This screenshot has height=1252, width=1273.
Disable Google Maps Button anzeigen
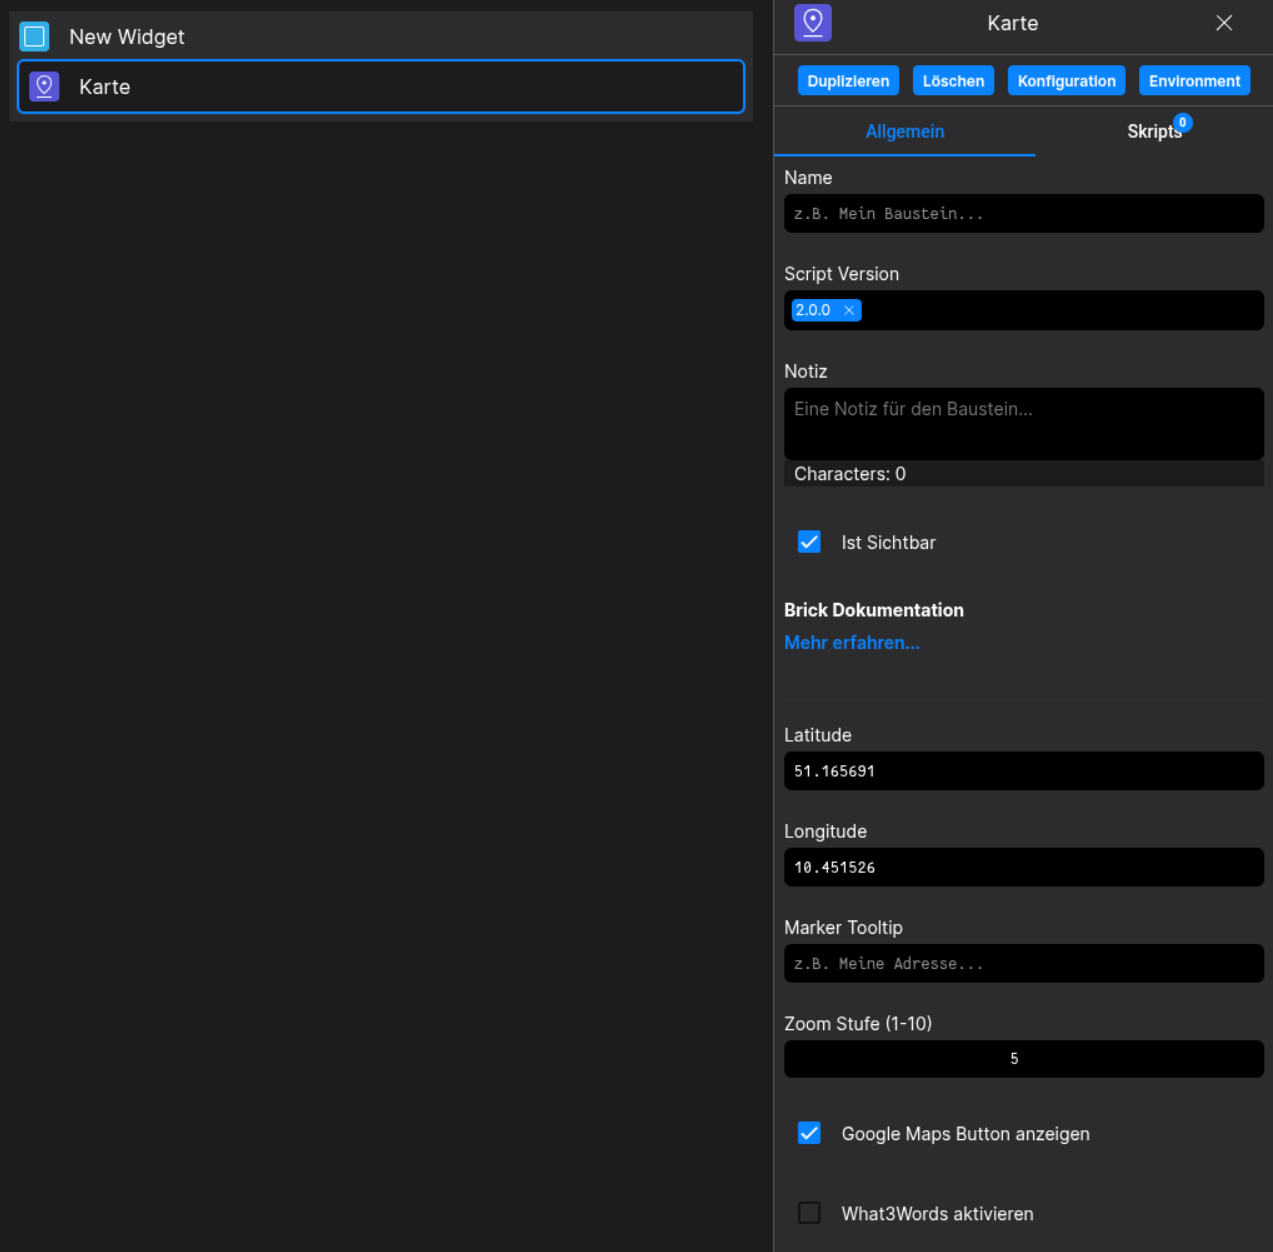[x=809, y=1133]
